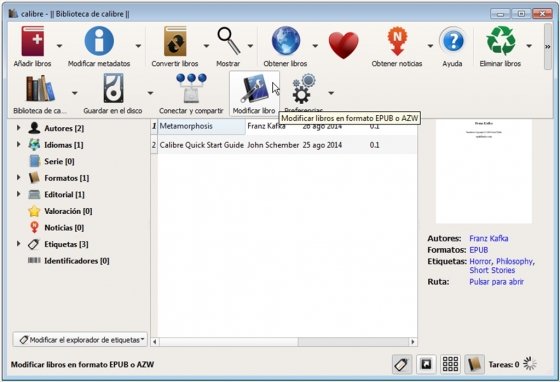This screenshot has width=560, height=382.
Task: Select Serie [0] in tag browser
Action: (59, 161)
